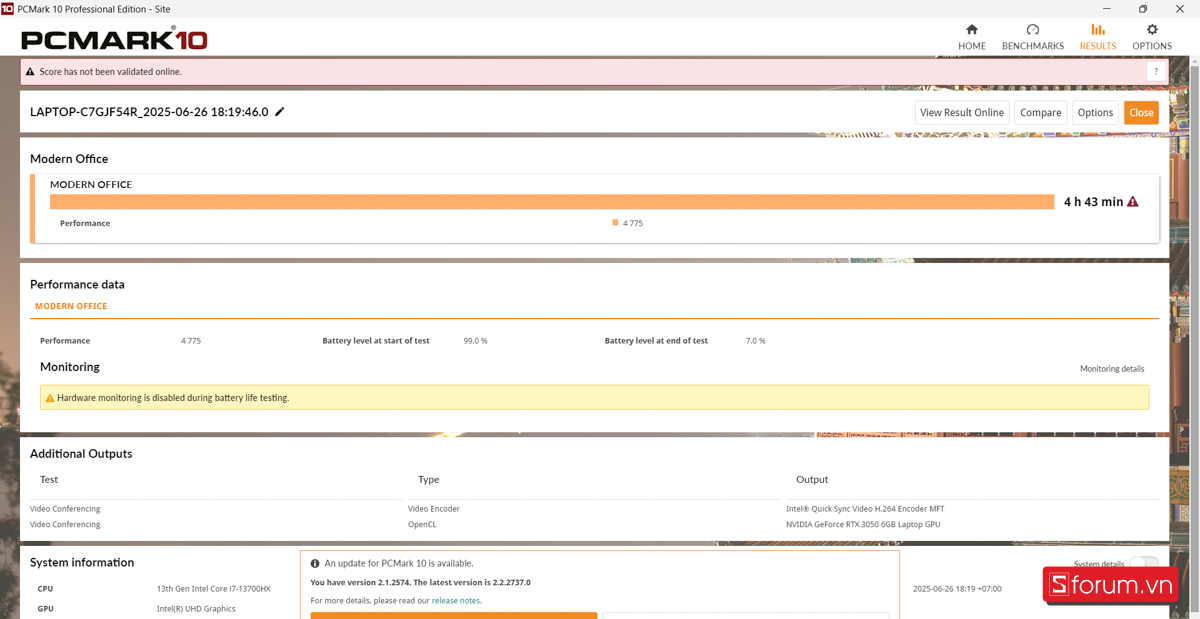Click the benchmarks gauge icon
The height and width of the screenshot is (619, 1200).
[1033, 29]
